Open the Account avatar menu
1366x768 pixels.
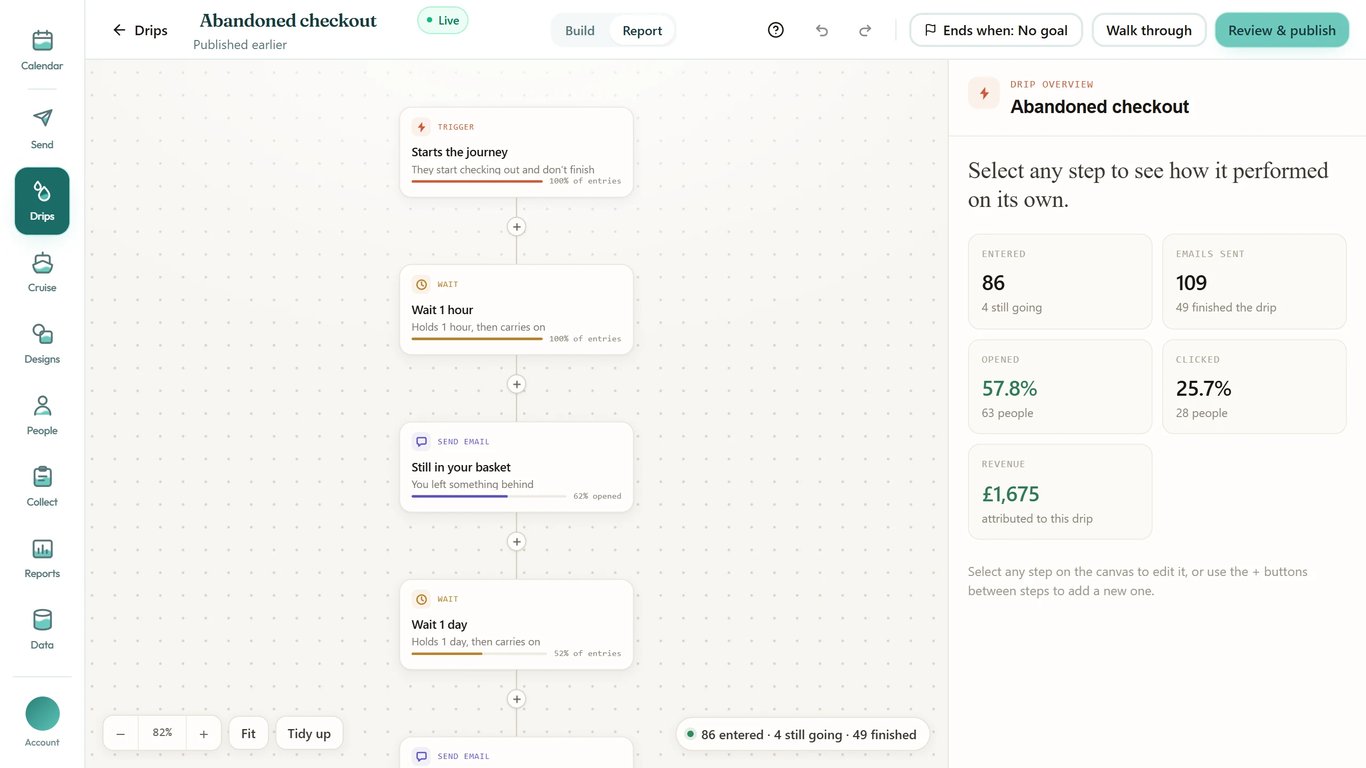tap(42, 722)
